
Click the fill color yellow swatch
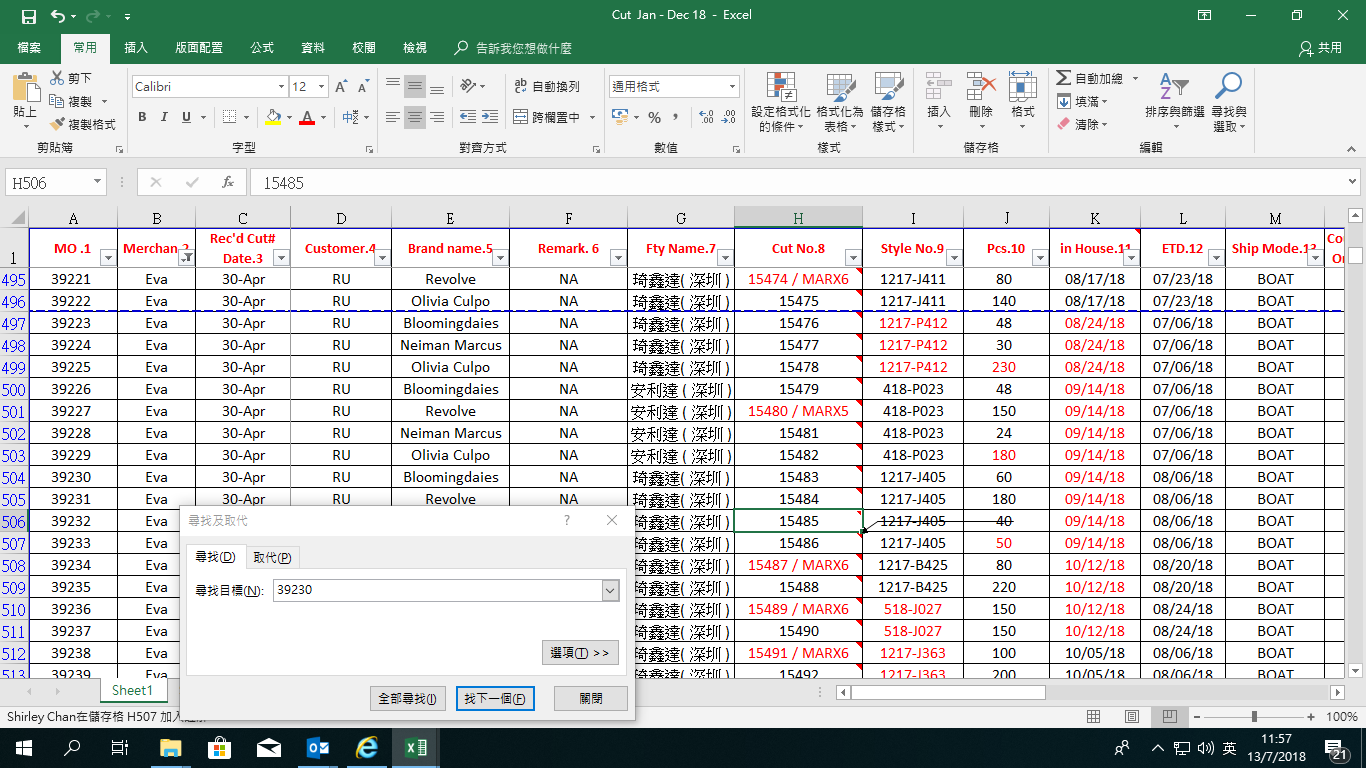click(x=274, y=117)
